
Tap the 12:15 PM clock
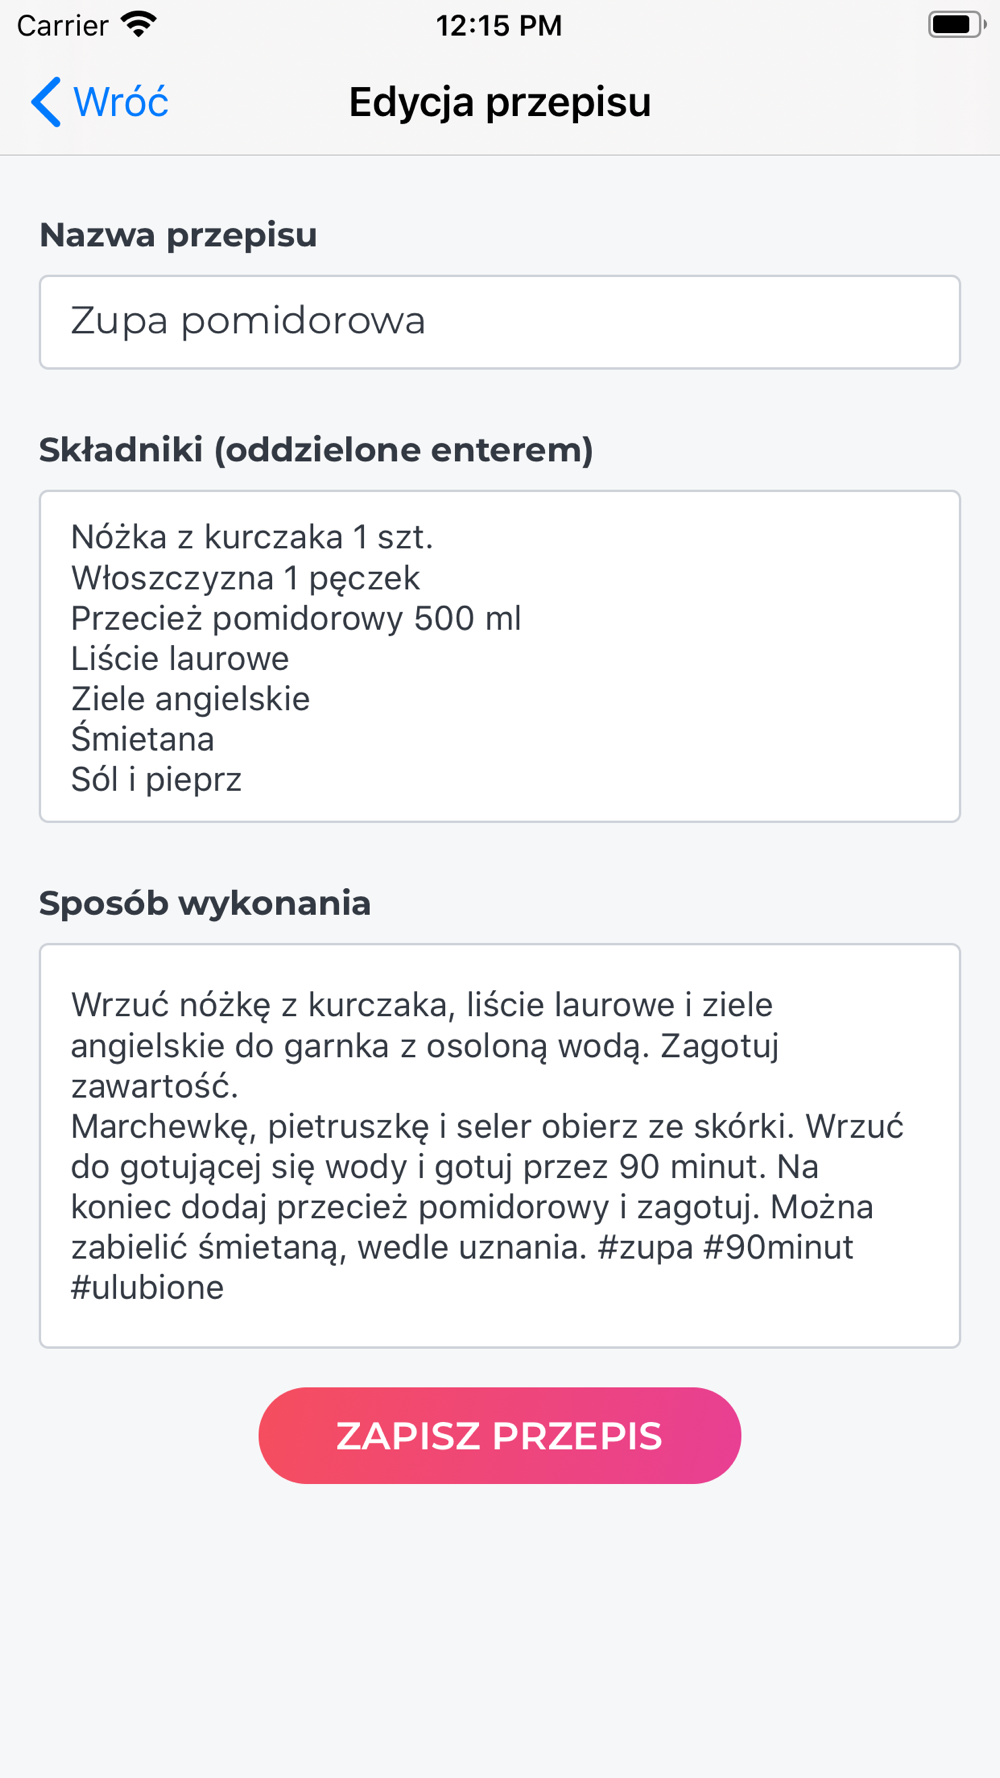click(x=499, y=25)
